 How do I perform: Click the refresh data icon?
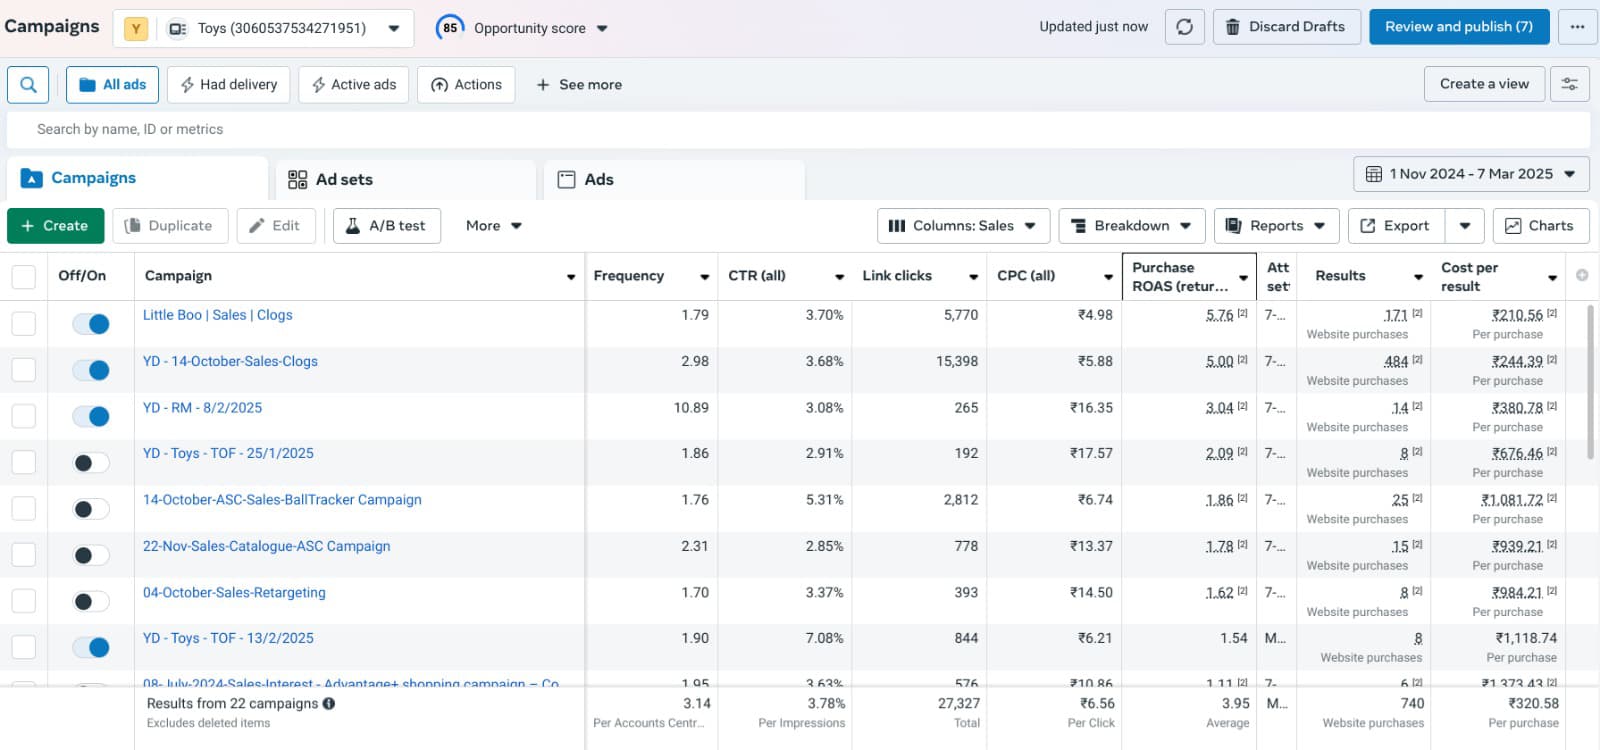pyautogui.click(x=1184, y=27)
